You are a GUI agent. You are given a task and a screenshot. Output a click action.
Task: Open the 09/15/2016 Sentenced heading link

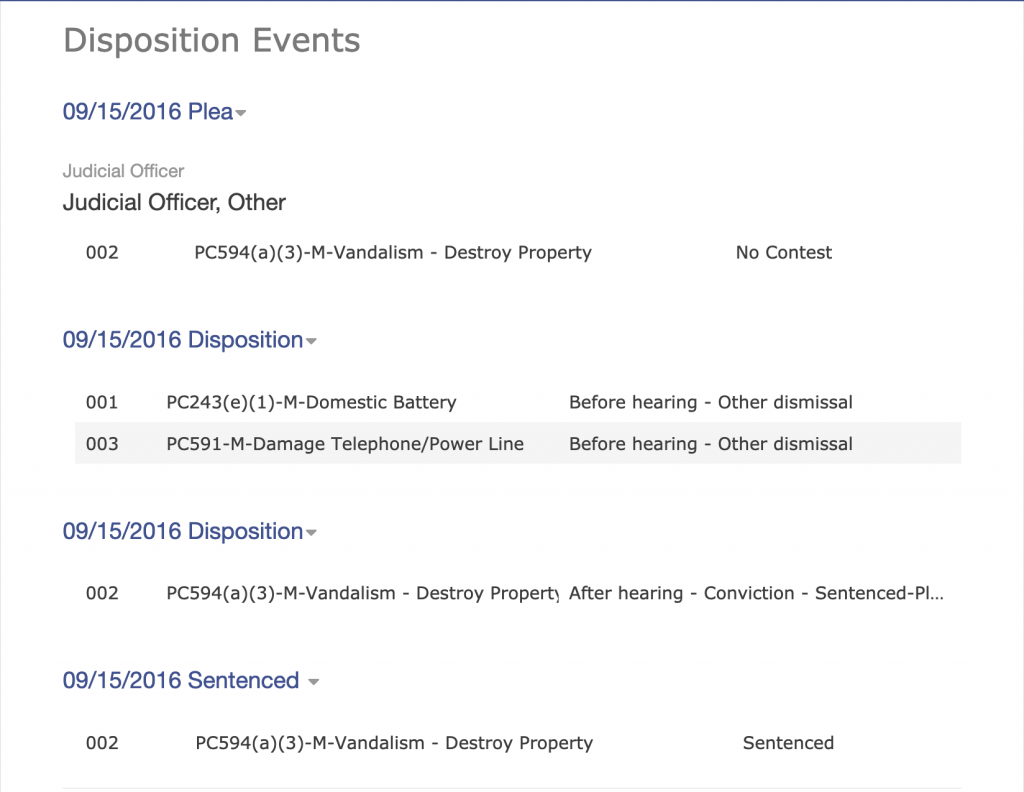point(181,680)
